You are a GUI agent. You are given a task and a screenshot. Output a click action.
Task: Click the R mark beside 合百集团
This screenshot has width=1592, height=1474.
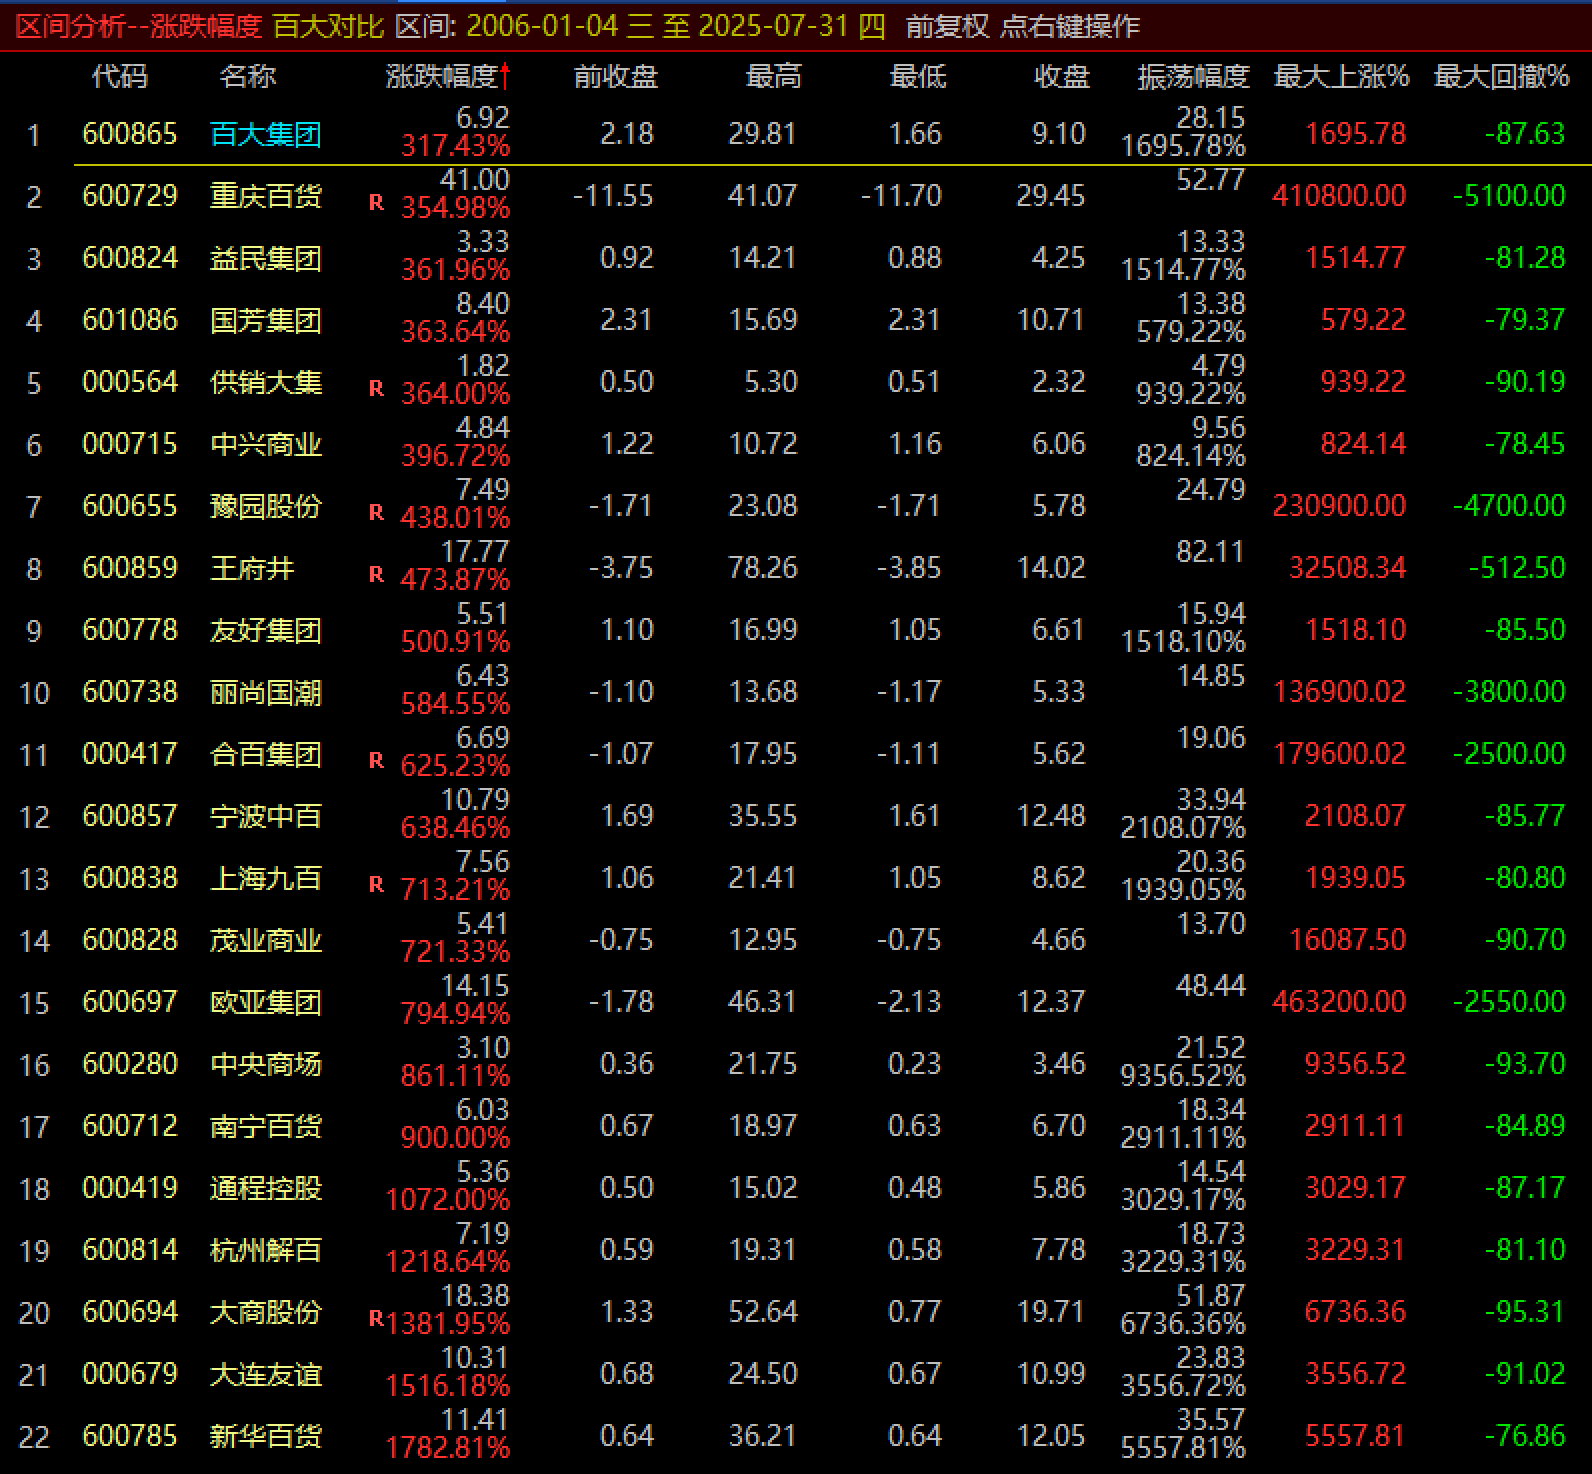(376, 761)
